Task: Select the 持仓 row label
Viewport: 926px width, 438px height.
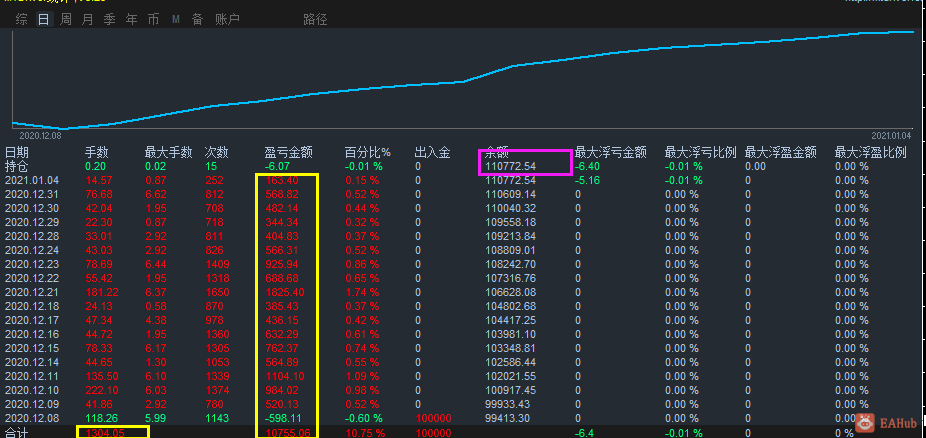Action: coord(17,166)
